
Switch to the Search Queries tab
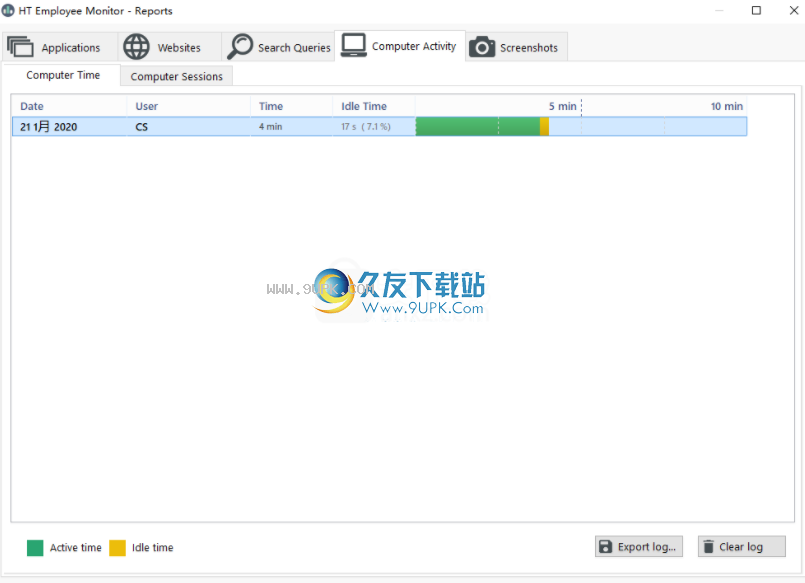click(x=278, y=47)
